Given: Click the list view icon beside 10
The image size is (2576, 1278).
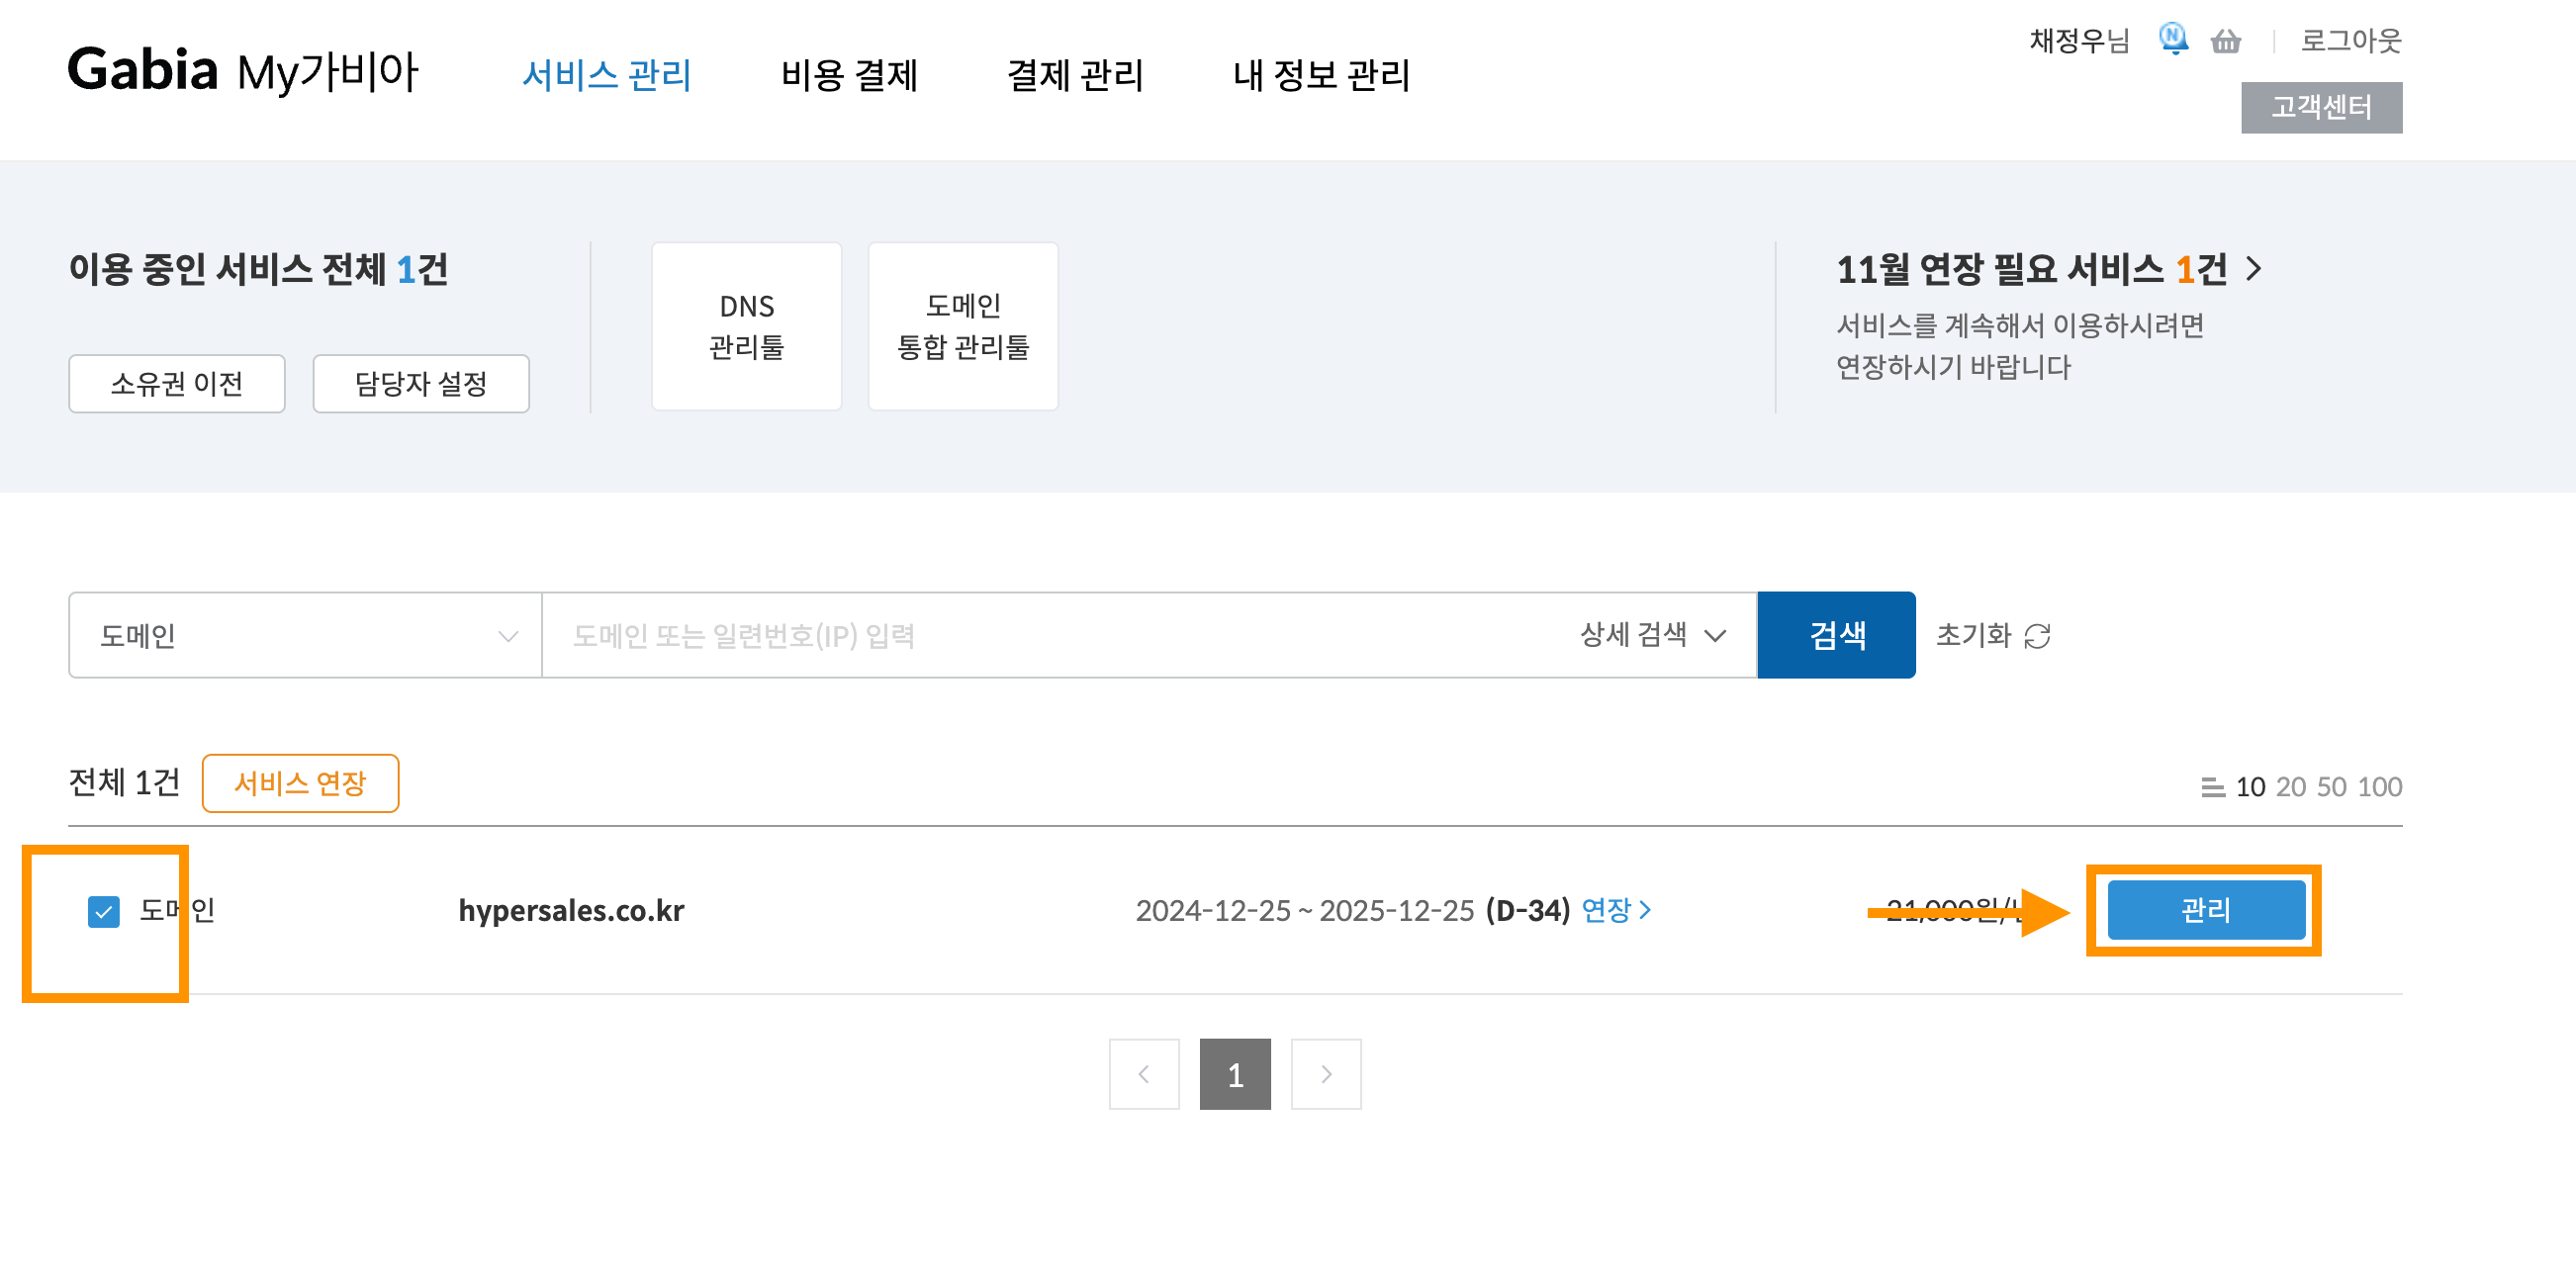Looking at the screenshot, I should pyautogui.click(x=2212, y=788).
